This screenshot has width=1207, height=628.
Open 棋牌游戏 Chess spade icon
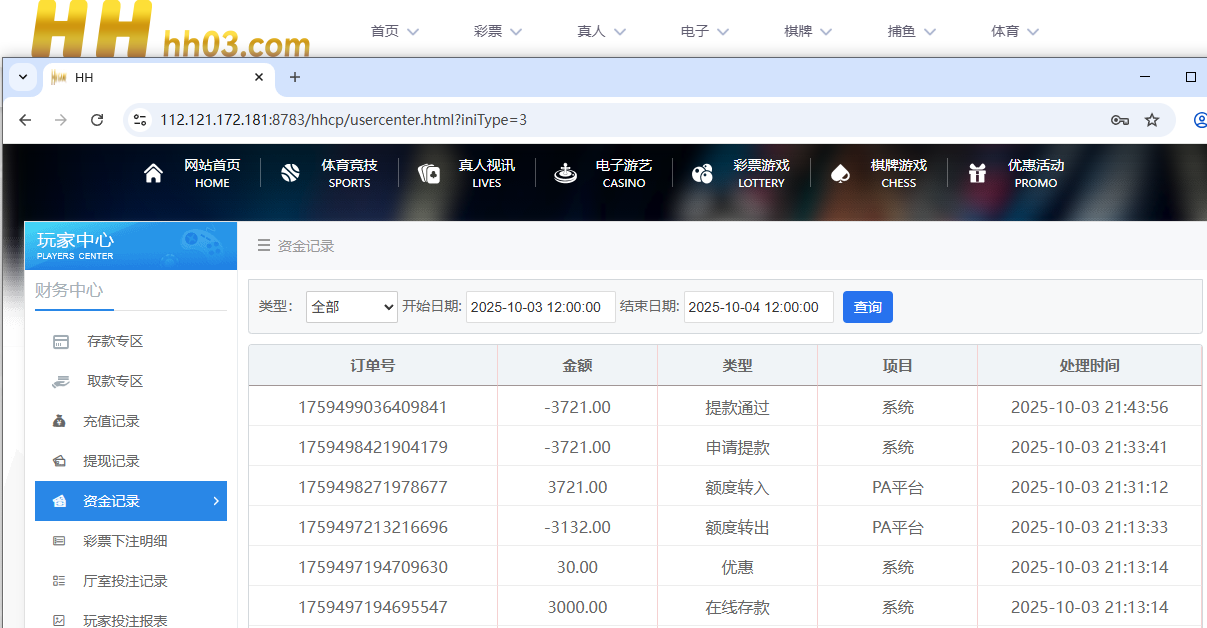[x=840, y=174]
